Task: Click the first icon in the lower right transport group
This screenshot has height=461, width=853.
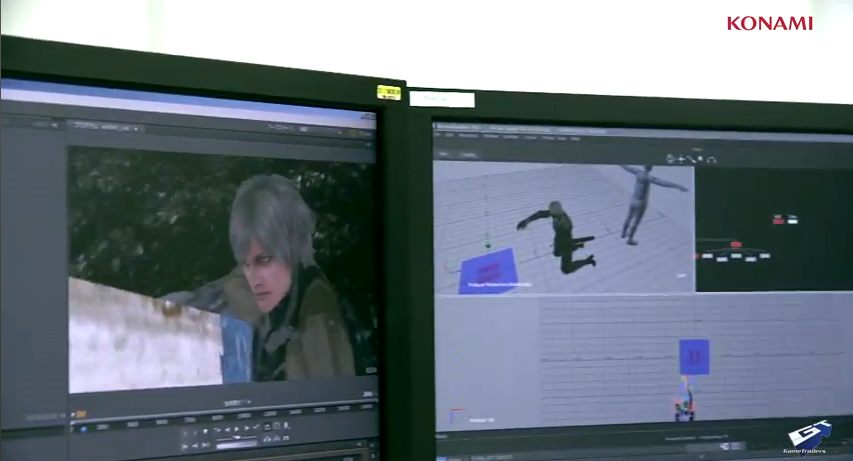Action: pyautogui.click(x=267, y=439)
